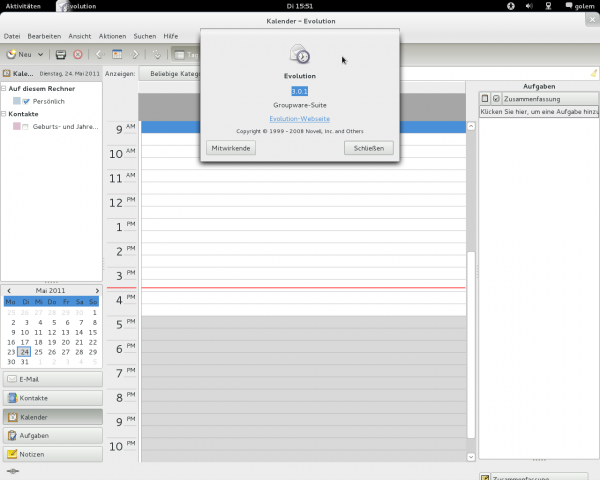Open the Bearbeiten menu
The image size is (600, 480).
point(44,36)
